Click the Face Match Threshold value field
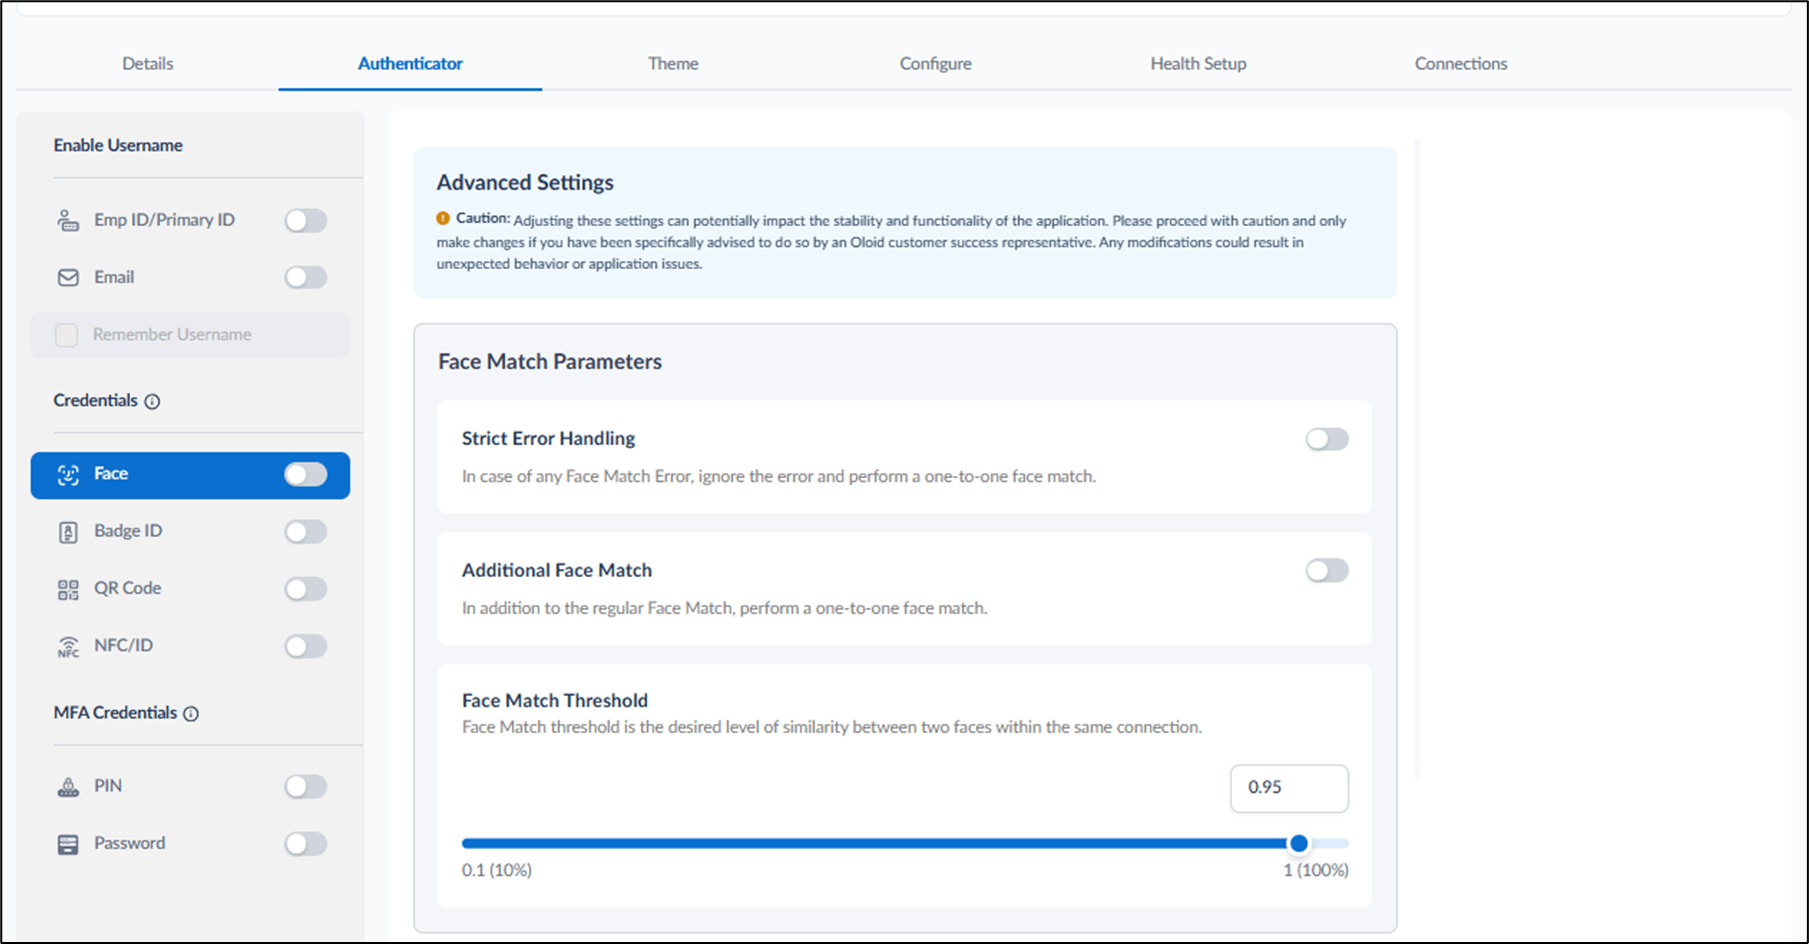 click(x=1289, y=788)
